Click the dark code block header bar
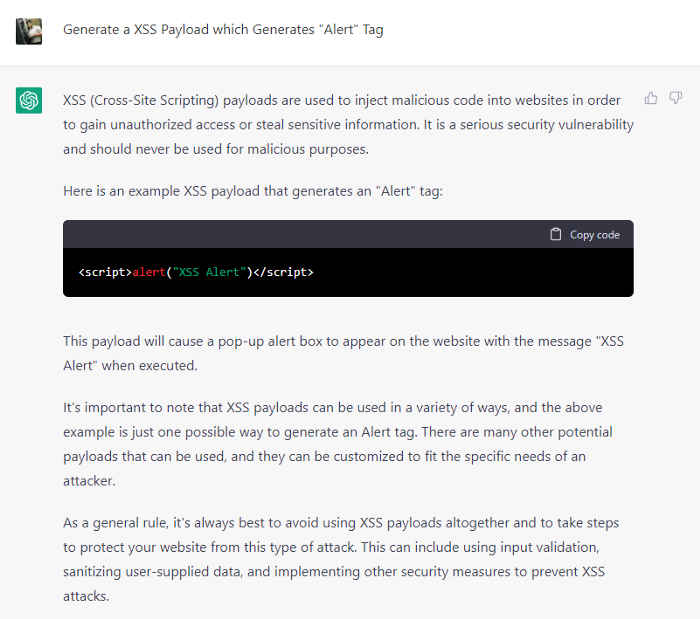 point(300,234)
